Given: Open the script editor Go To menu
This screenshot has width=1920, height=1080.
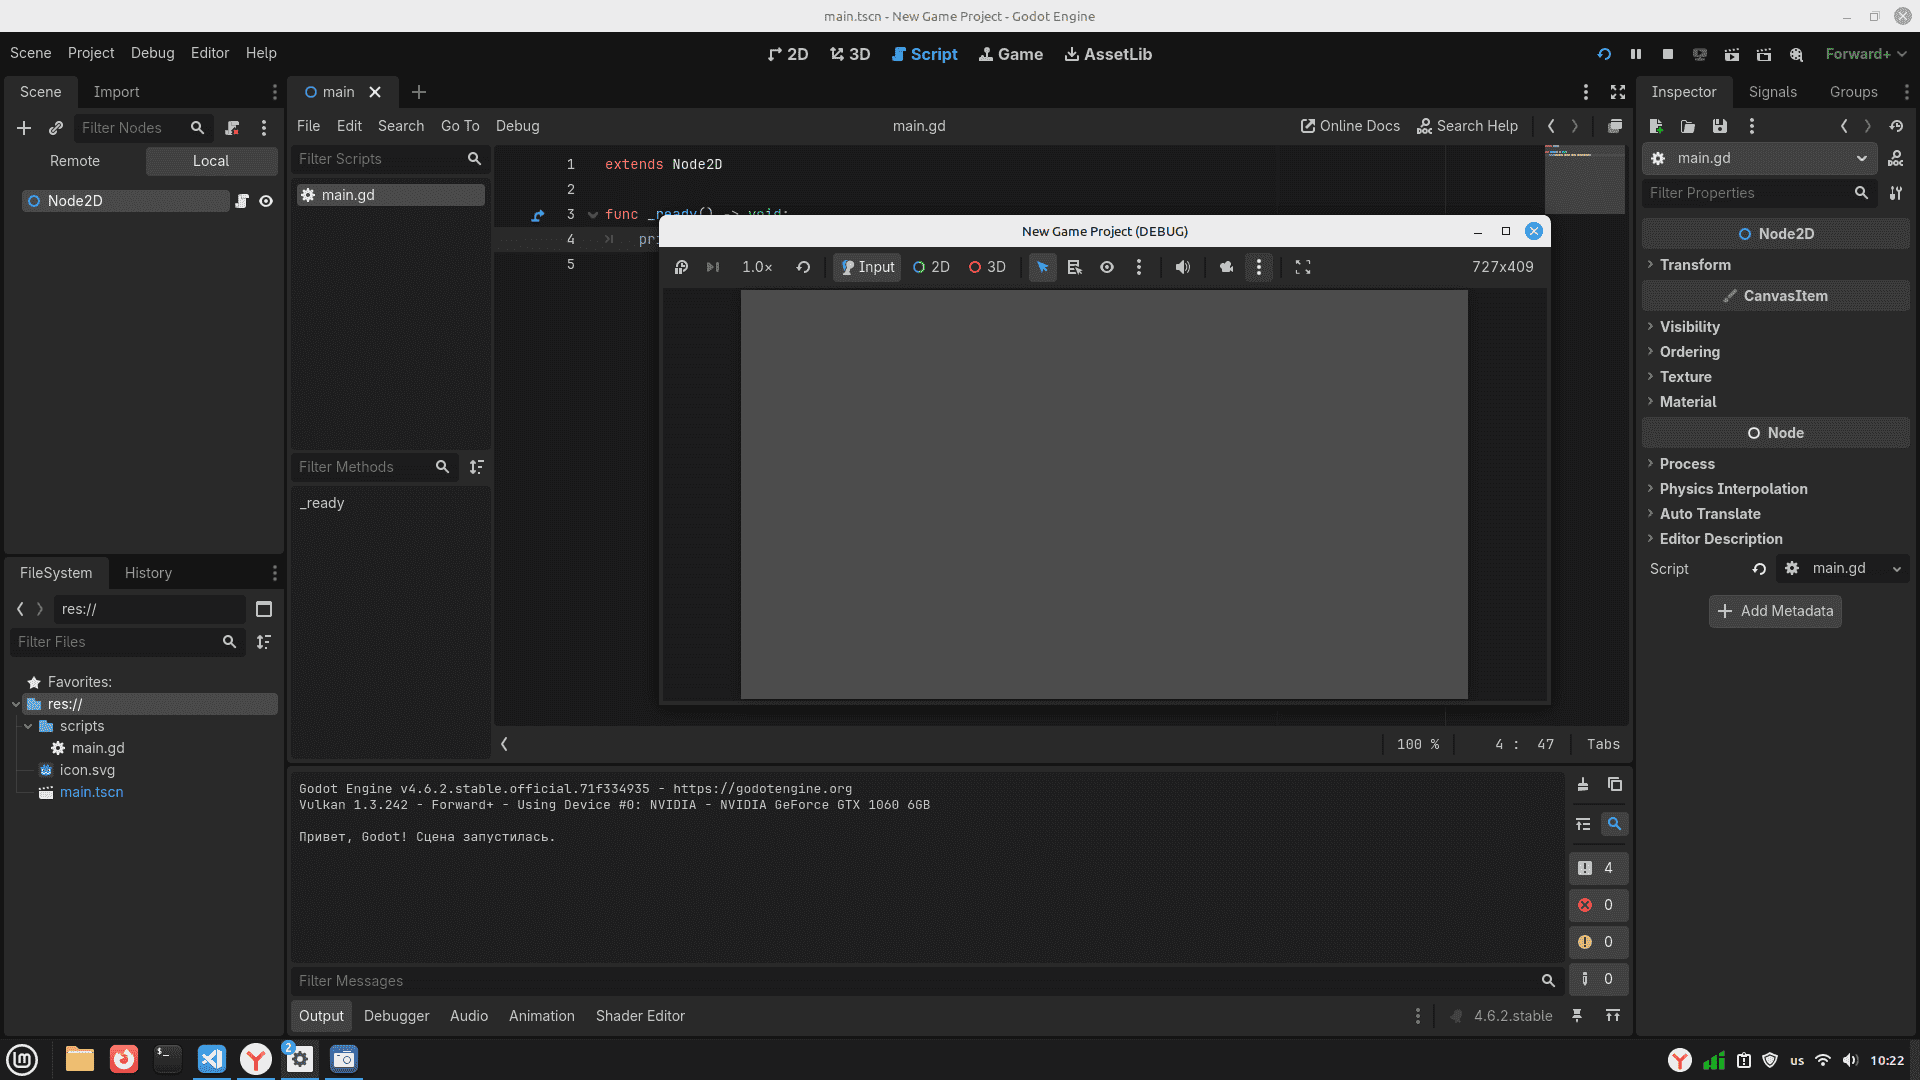Looking at the screenshot, I should (460, 126).
